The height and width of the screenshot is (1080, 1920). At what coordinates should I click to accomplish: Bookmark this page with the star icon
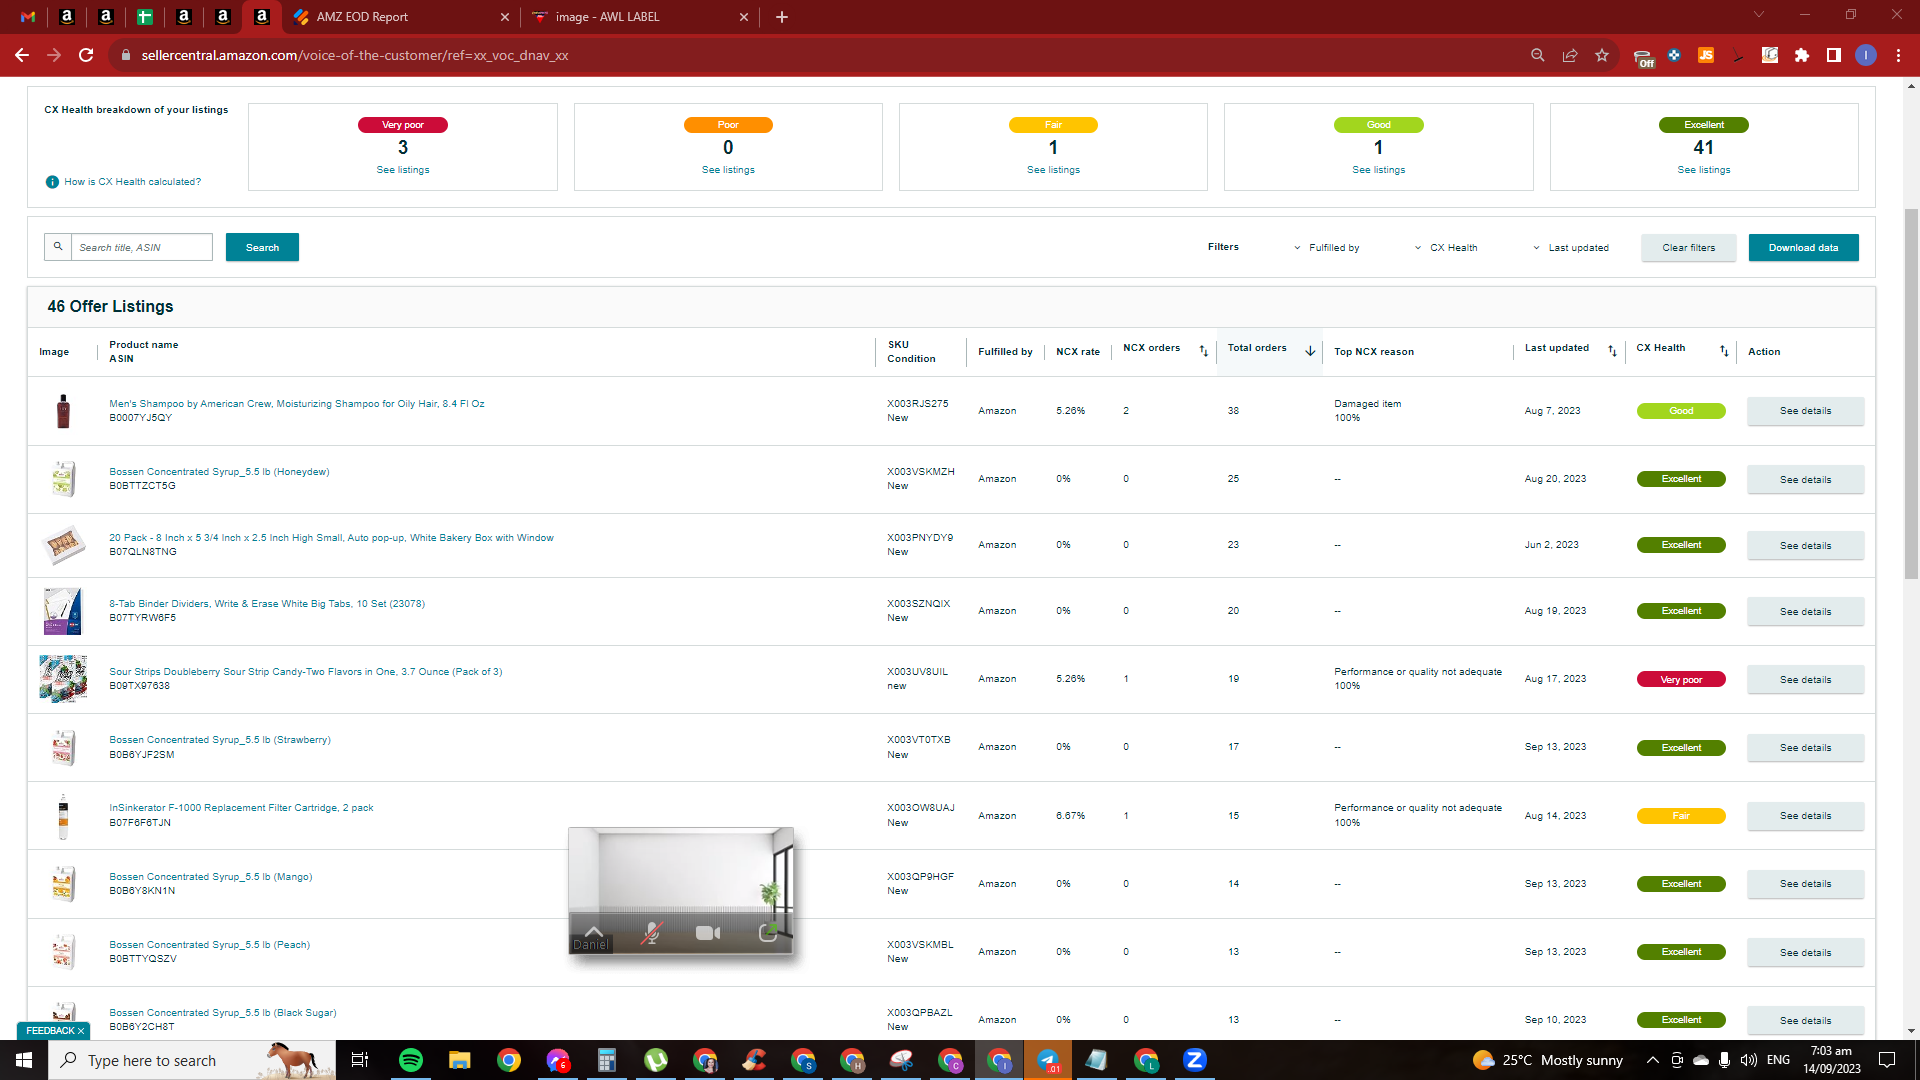tap(1602, 55)
